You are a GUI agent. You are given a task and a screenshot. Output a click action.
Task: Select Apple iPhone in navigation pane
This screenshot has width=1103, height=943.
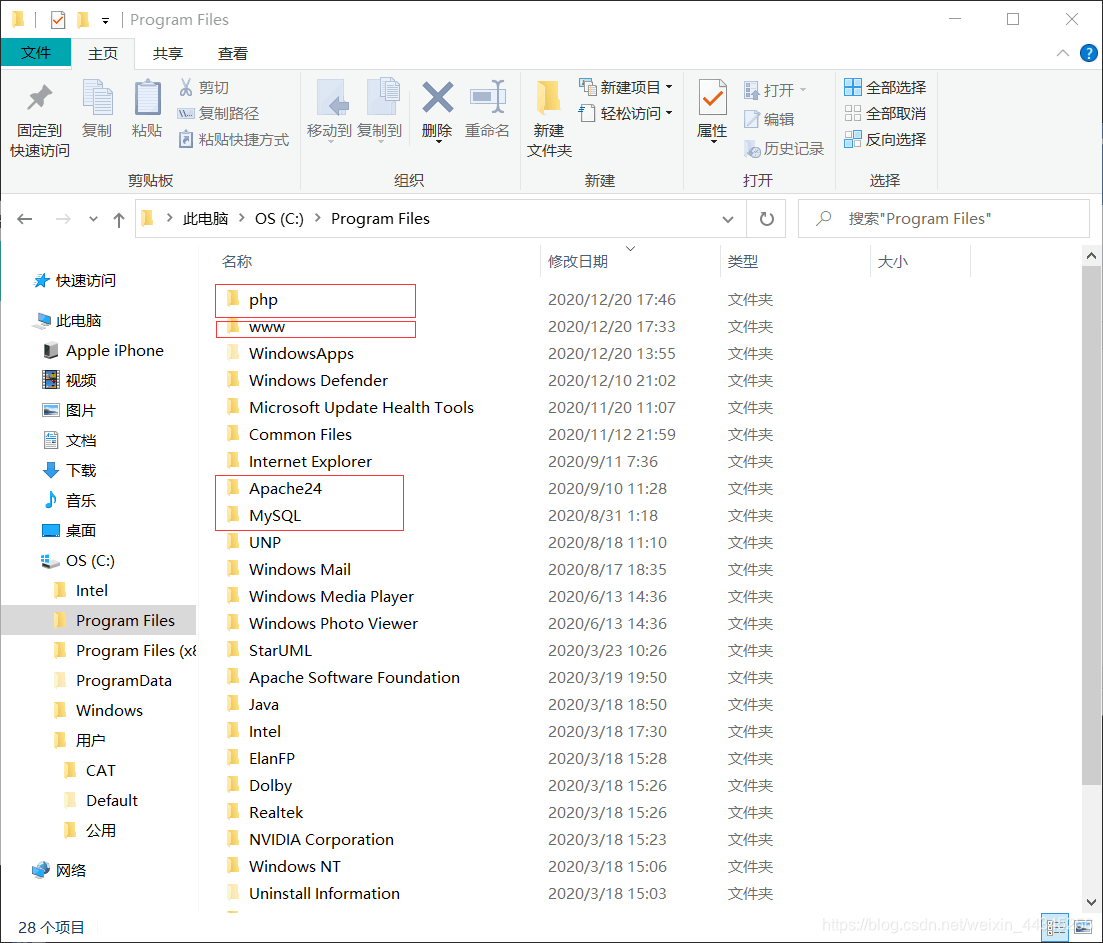click(x=103, y=350)
